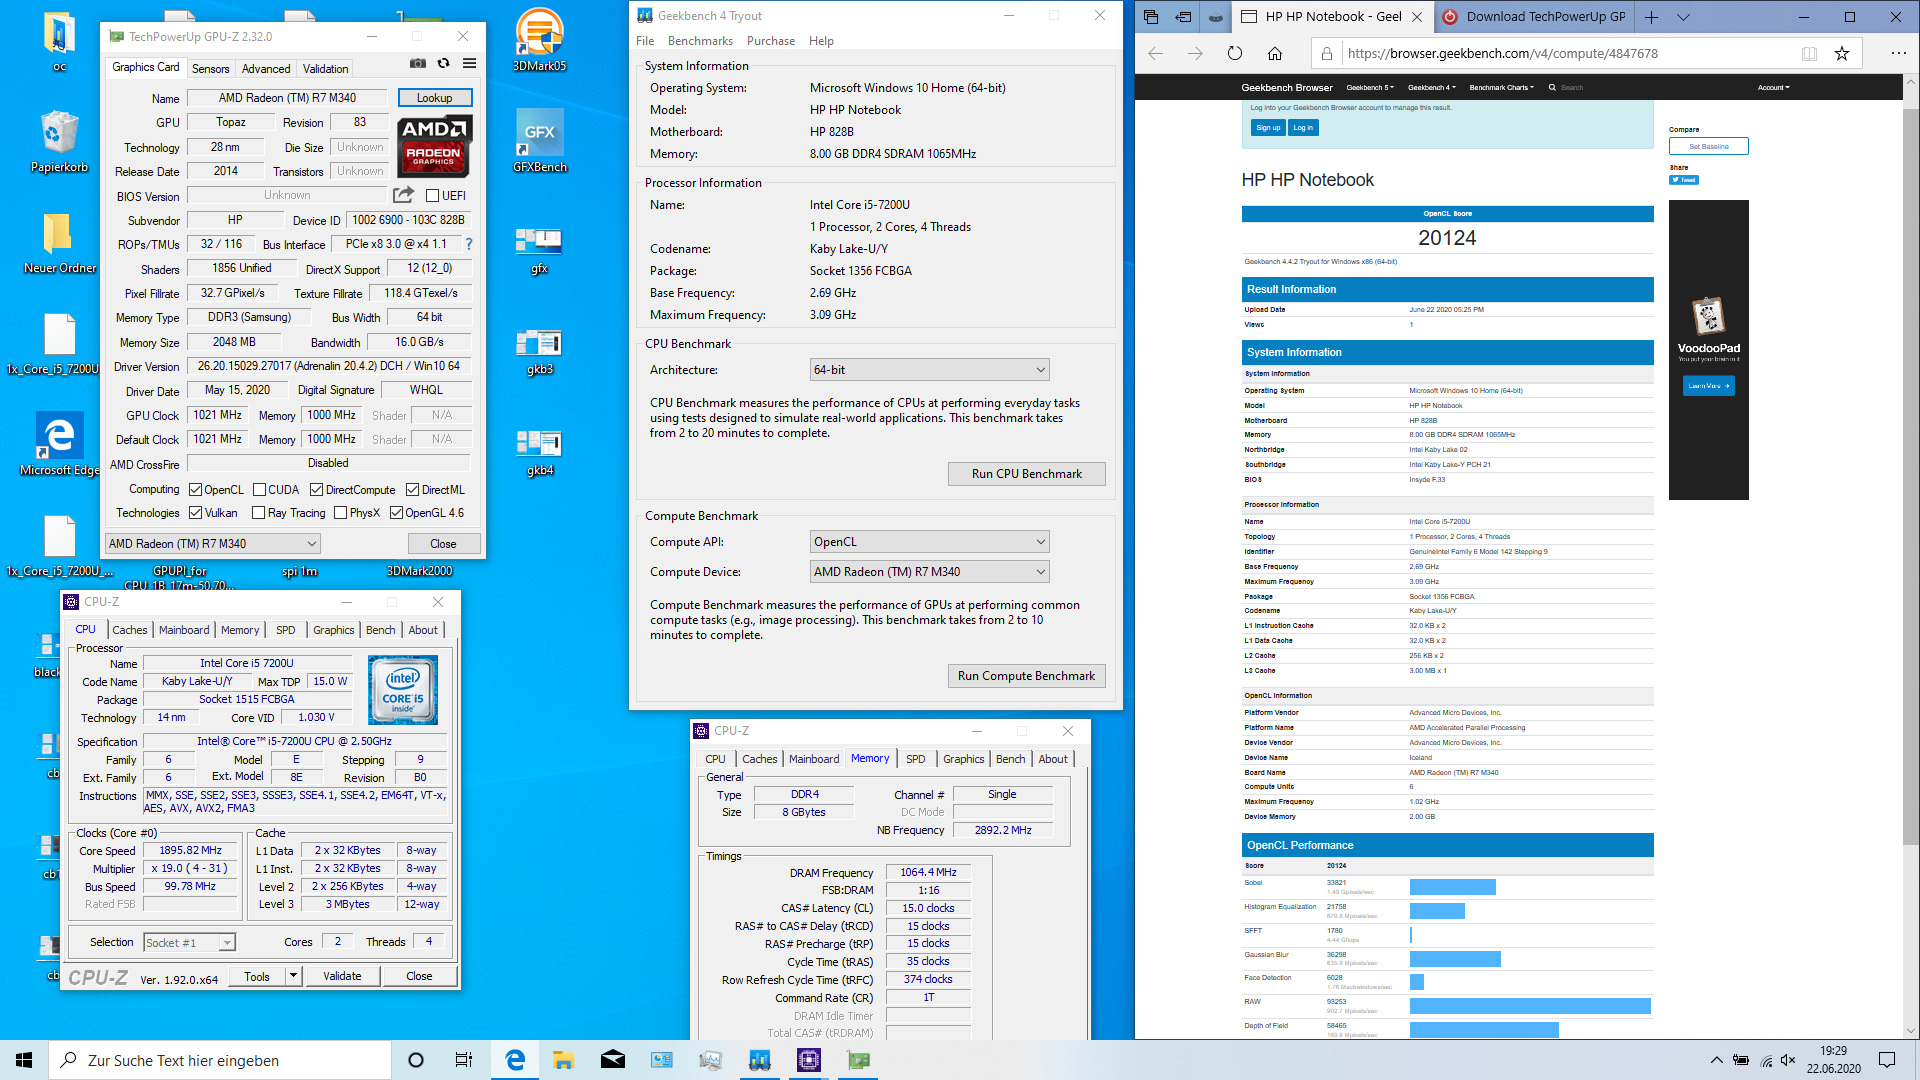Expand Benchmark Charts menu on website
This screenshot has width=1920, height=1080.
(1502, 88)
